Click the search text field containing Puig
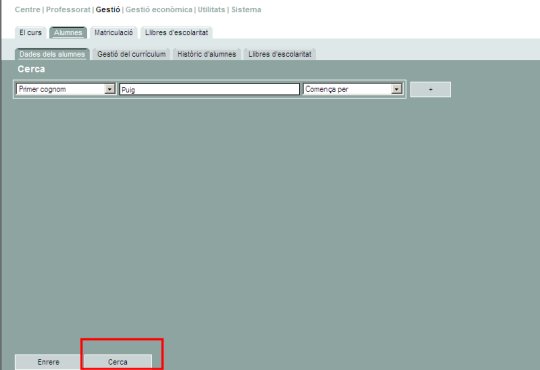540x370 pixels. 209,90
